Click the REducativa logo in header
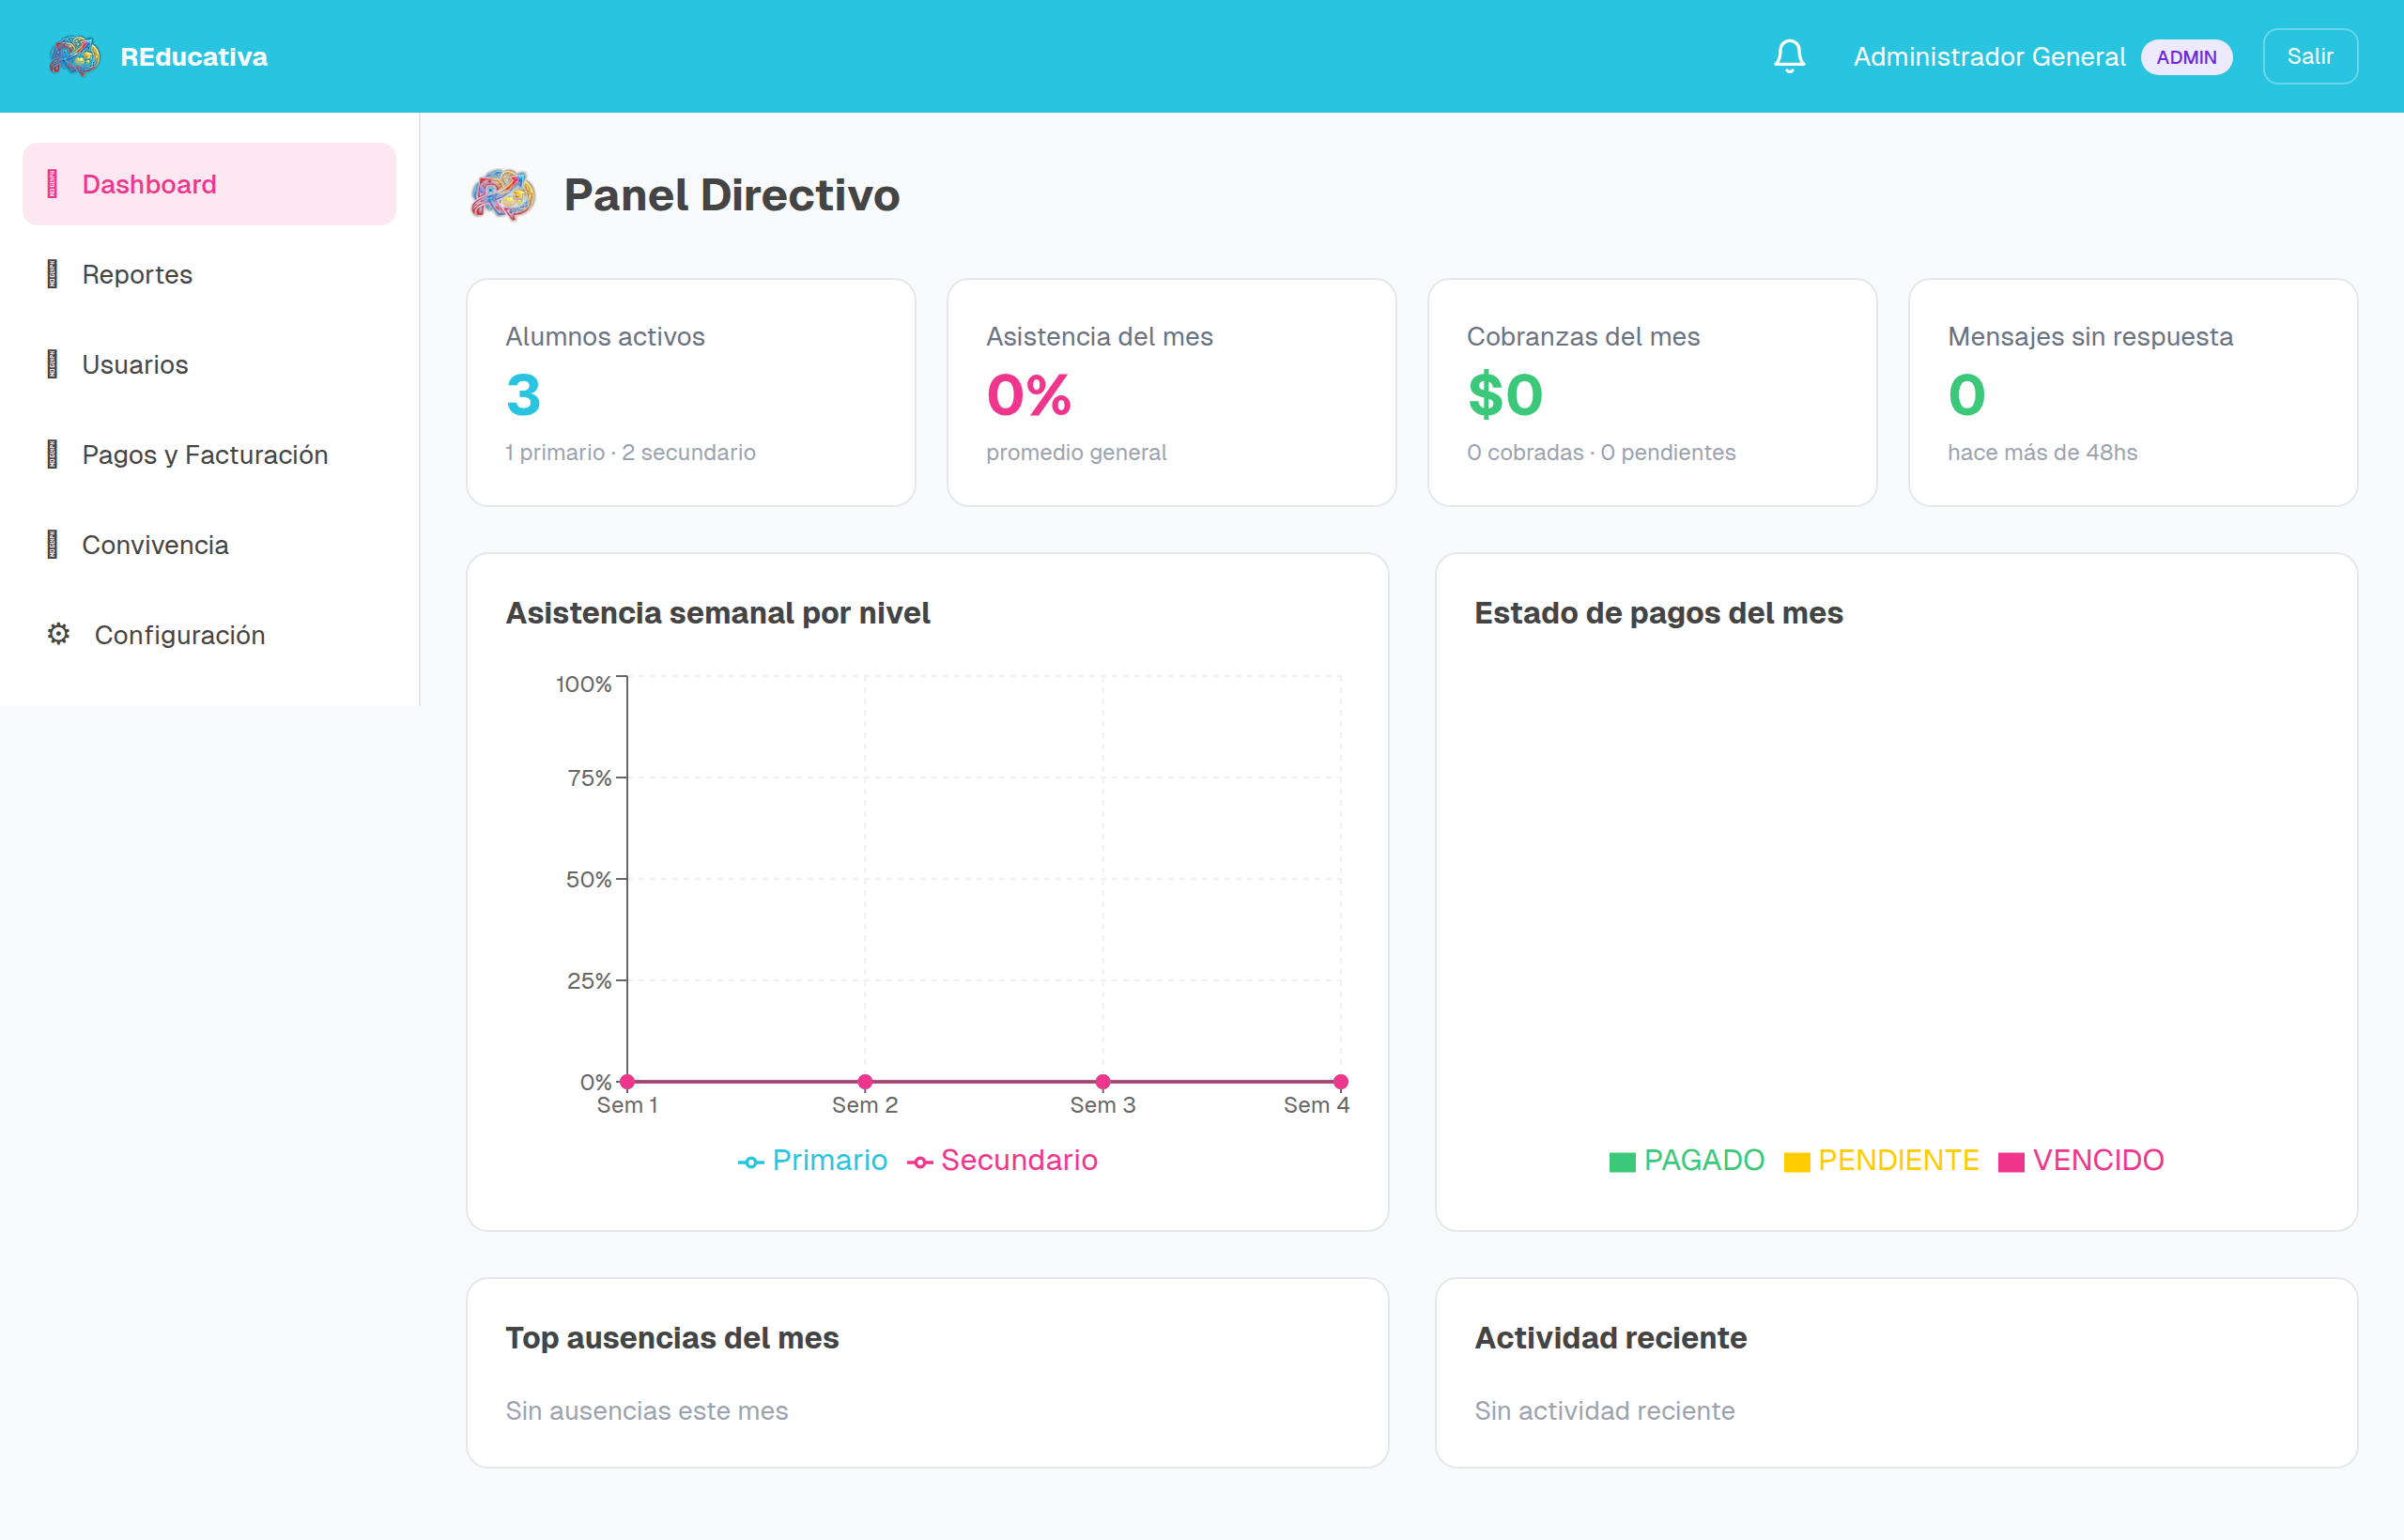The image size is (2404, 1540). click(75, 56)
